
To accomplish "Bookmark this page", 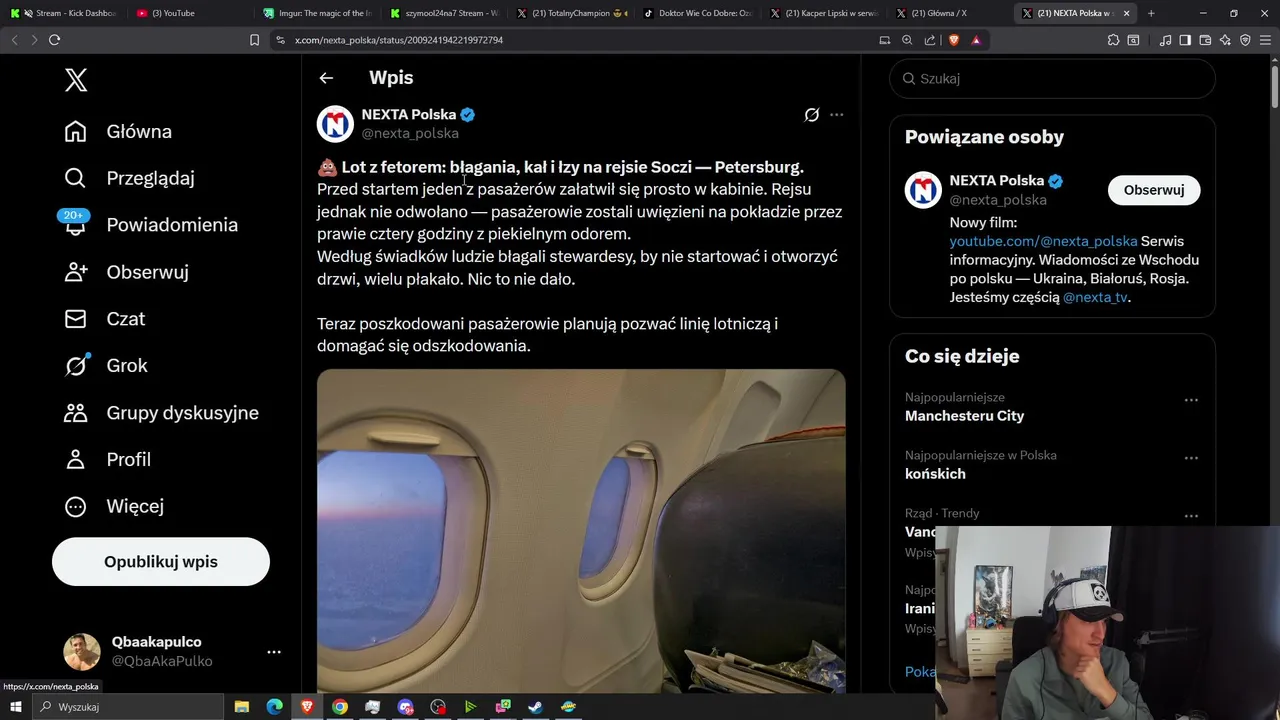I will click(255, 40).
